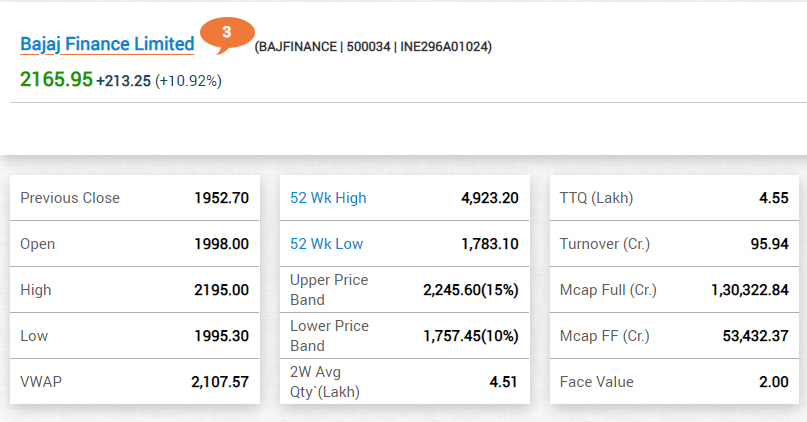
Task: Click the Mcap Full (Cr.) value 1,30,322.84
Action: [750, 290]
